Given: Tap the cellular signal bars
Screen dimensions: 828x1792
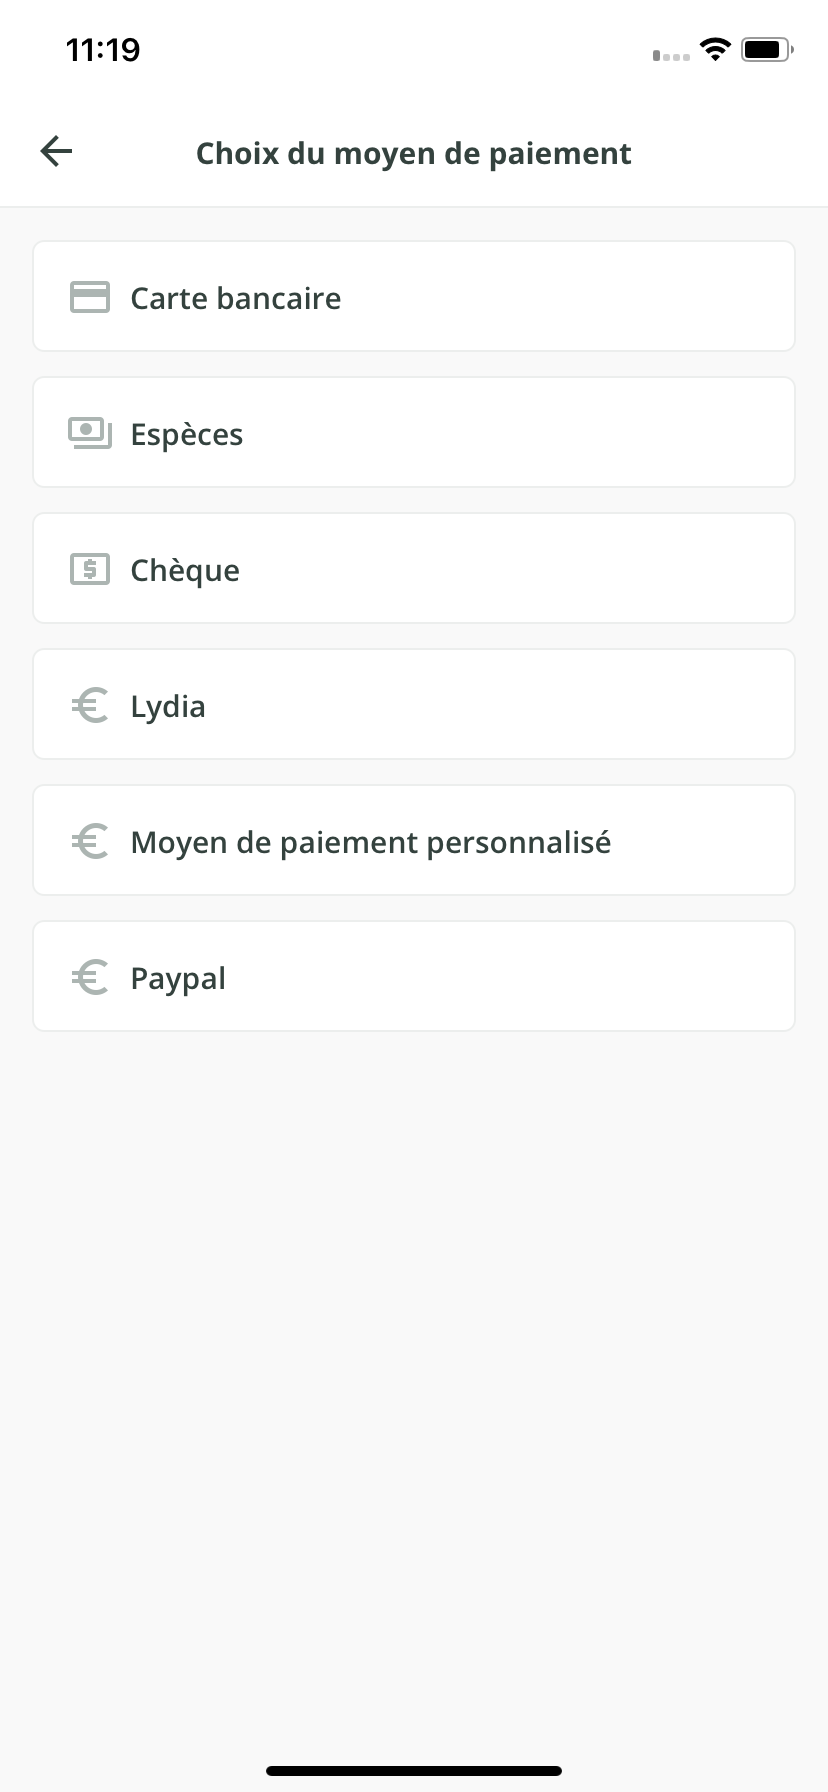Looking at the screenshot, I should coord(671,55).
